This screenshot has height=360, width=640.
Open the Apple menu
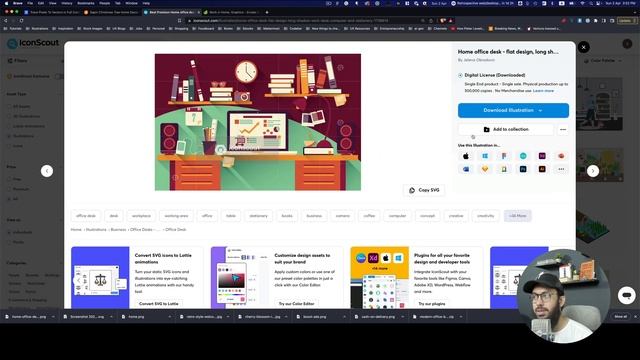click(6, 3)
